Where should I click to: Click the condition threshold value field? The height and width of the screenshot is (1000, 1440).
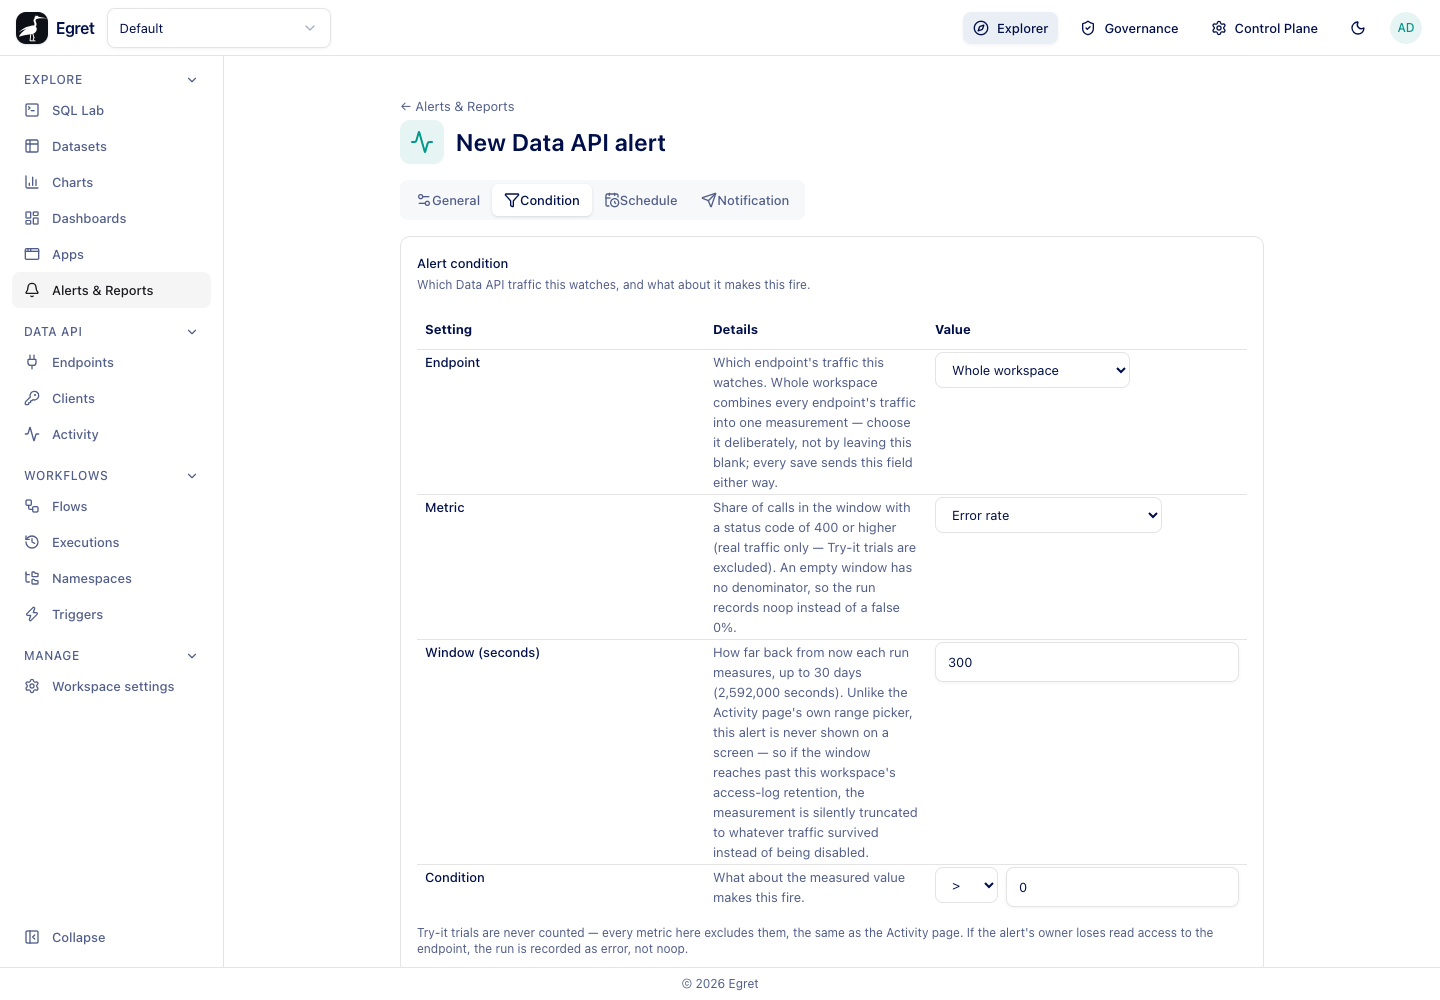tap(1122, 887)
